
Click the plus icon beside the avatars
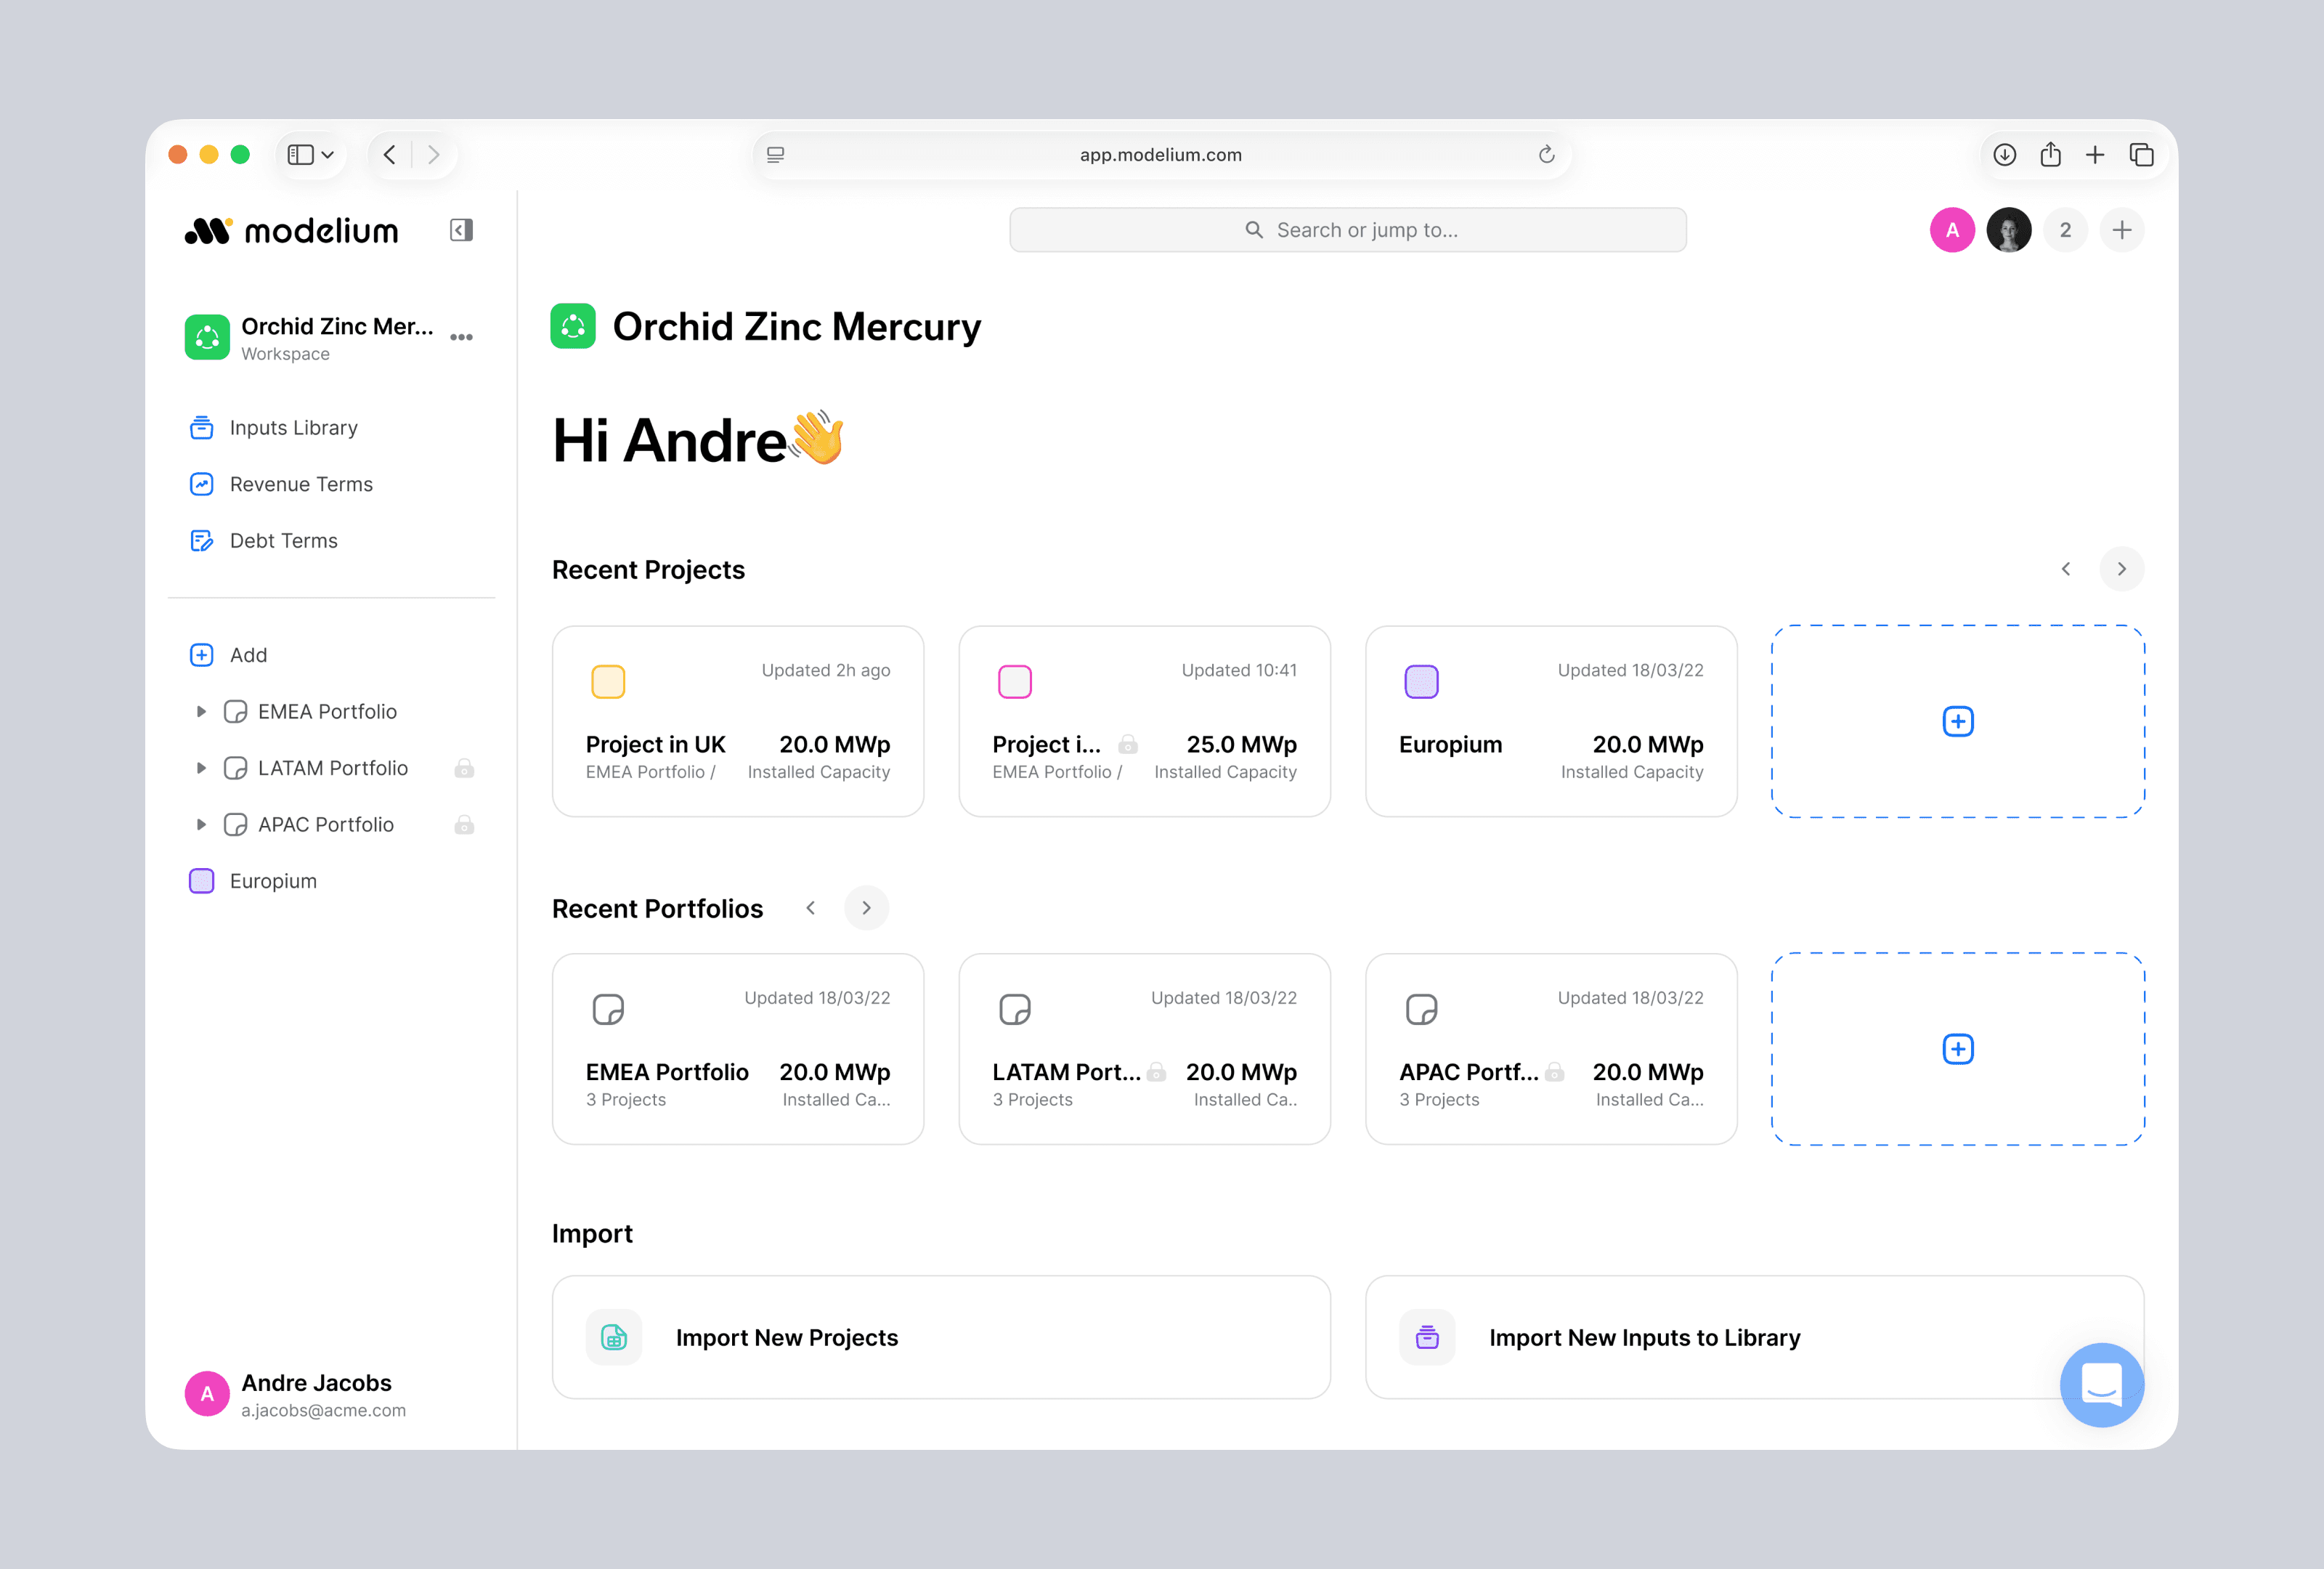click(x=2121, y=230)
